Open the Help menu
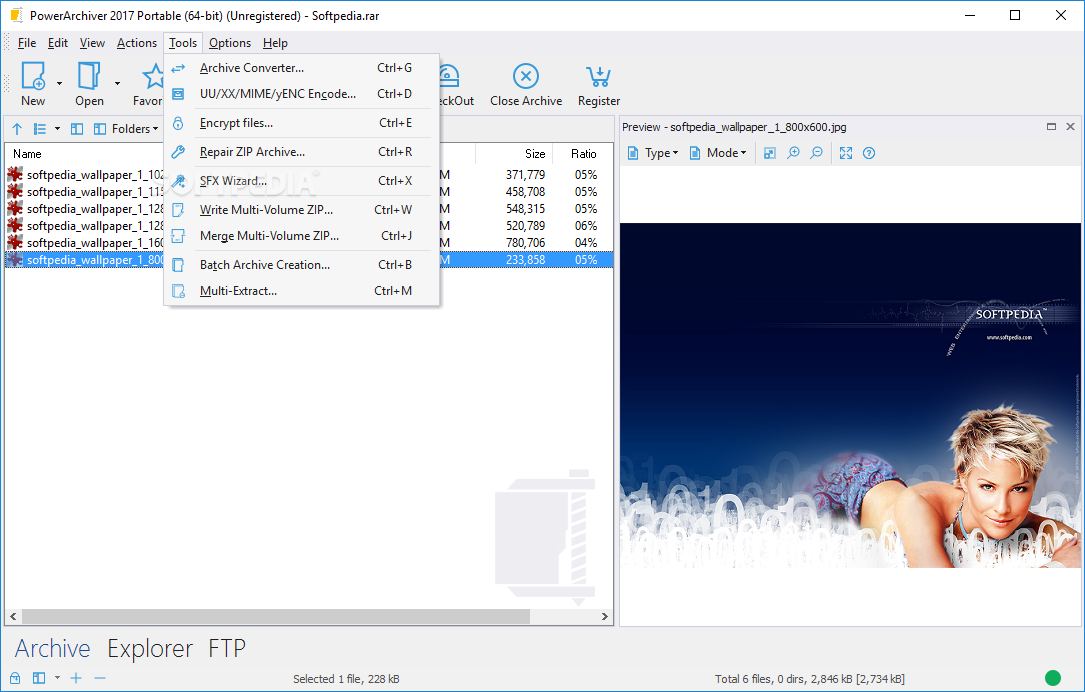The image size is (1085, 692). point(275,43)
